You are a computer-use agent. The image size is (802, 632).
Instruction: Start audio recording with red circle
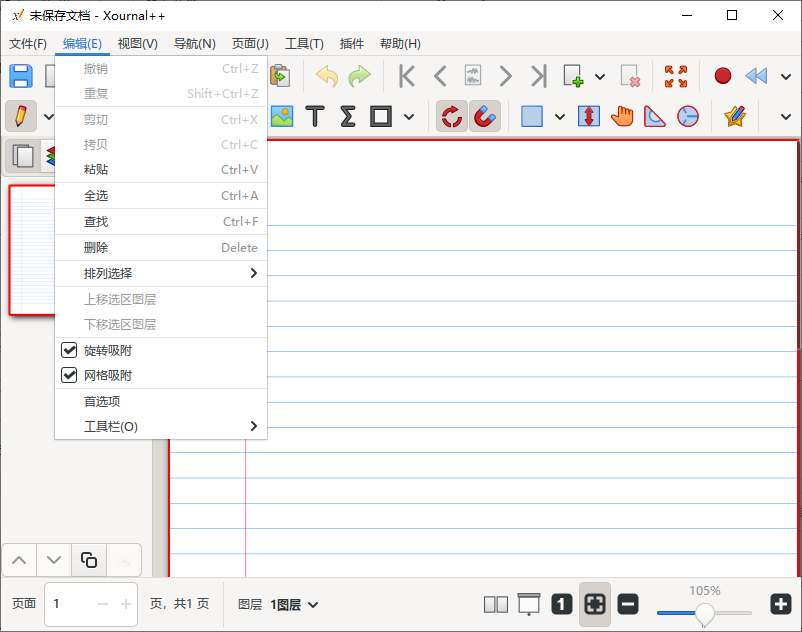point(723,76)
